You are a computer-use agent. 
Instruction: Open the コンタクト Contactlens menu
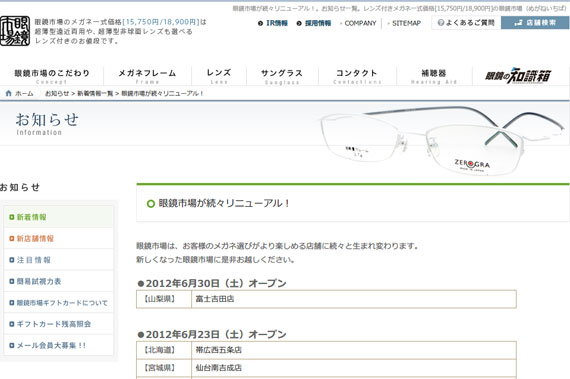pos(357,76)
